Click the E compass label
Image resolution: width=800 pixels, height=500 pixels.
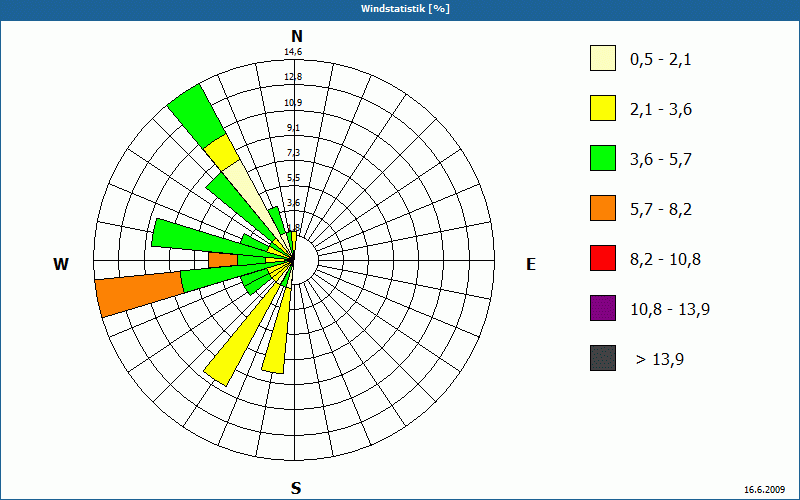click(531, 264)
